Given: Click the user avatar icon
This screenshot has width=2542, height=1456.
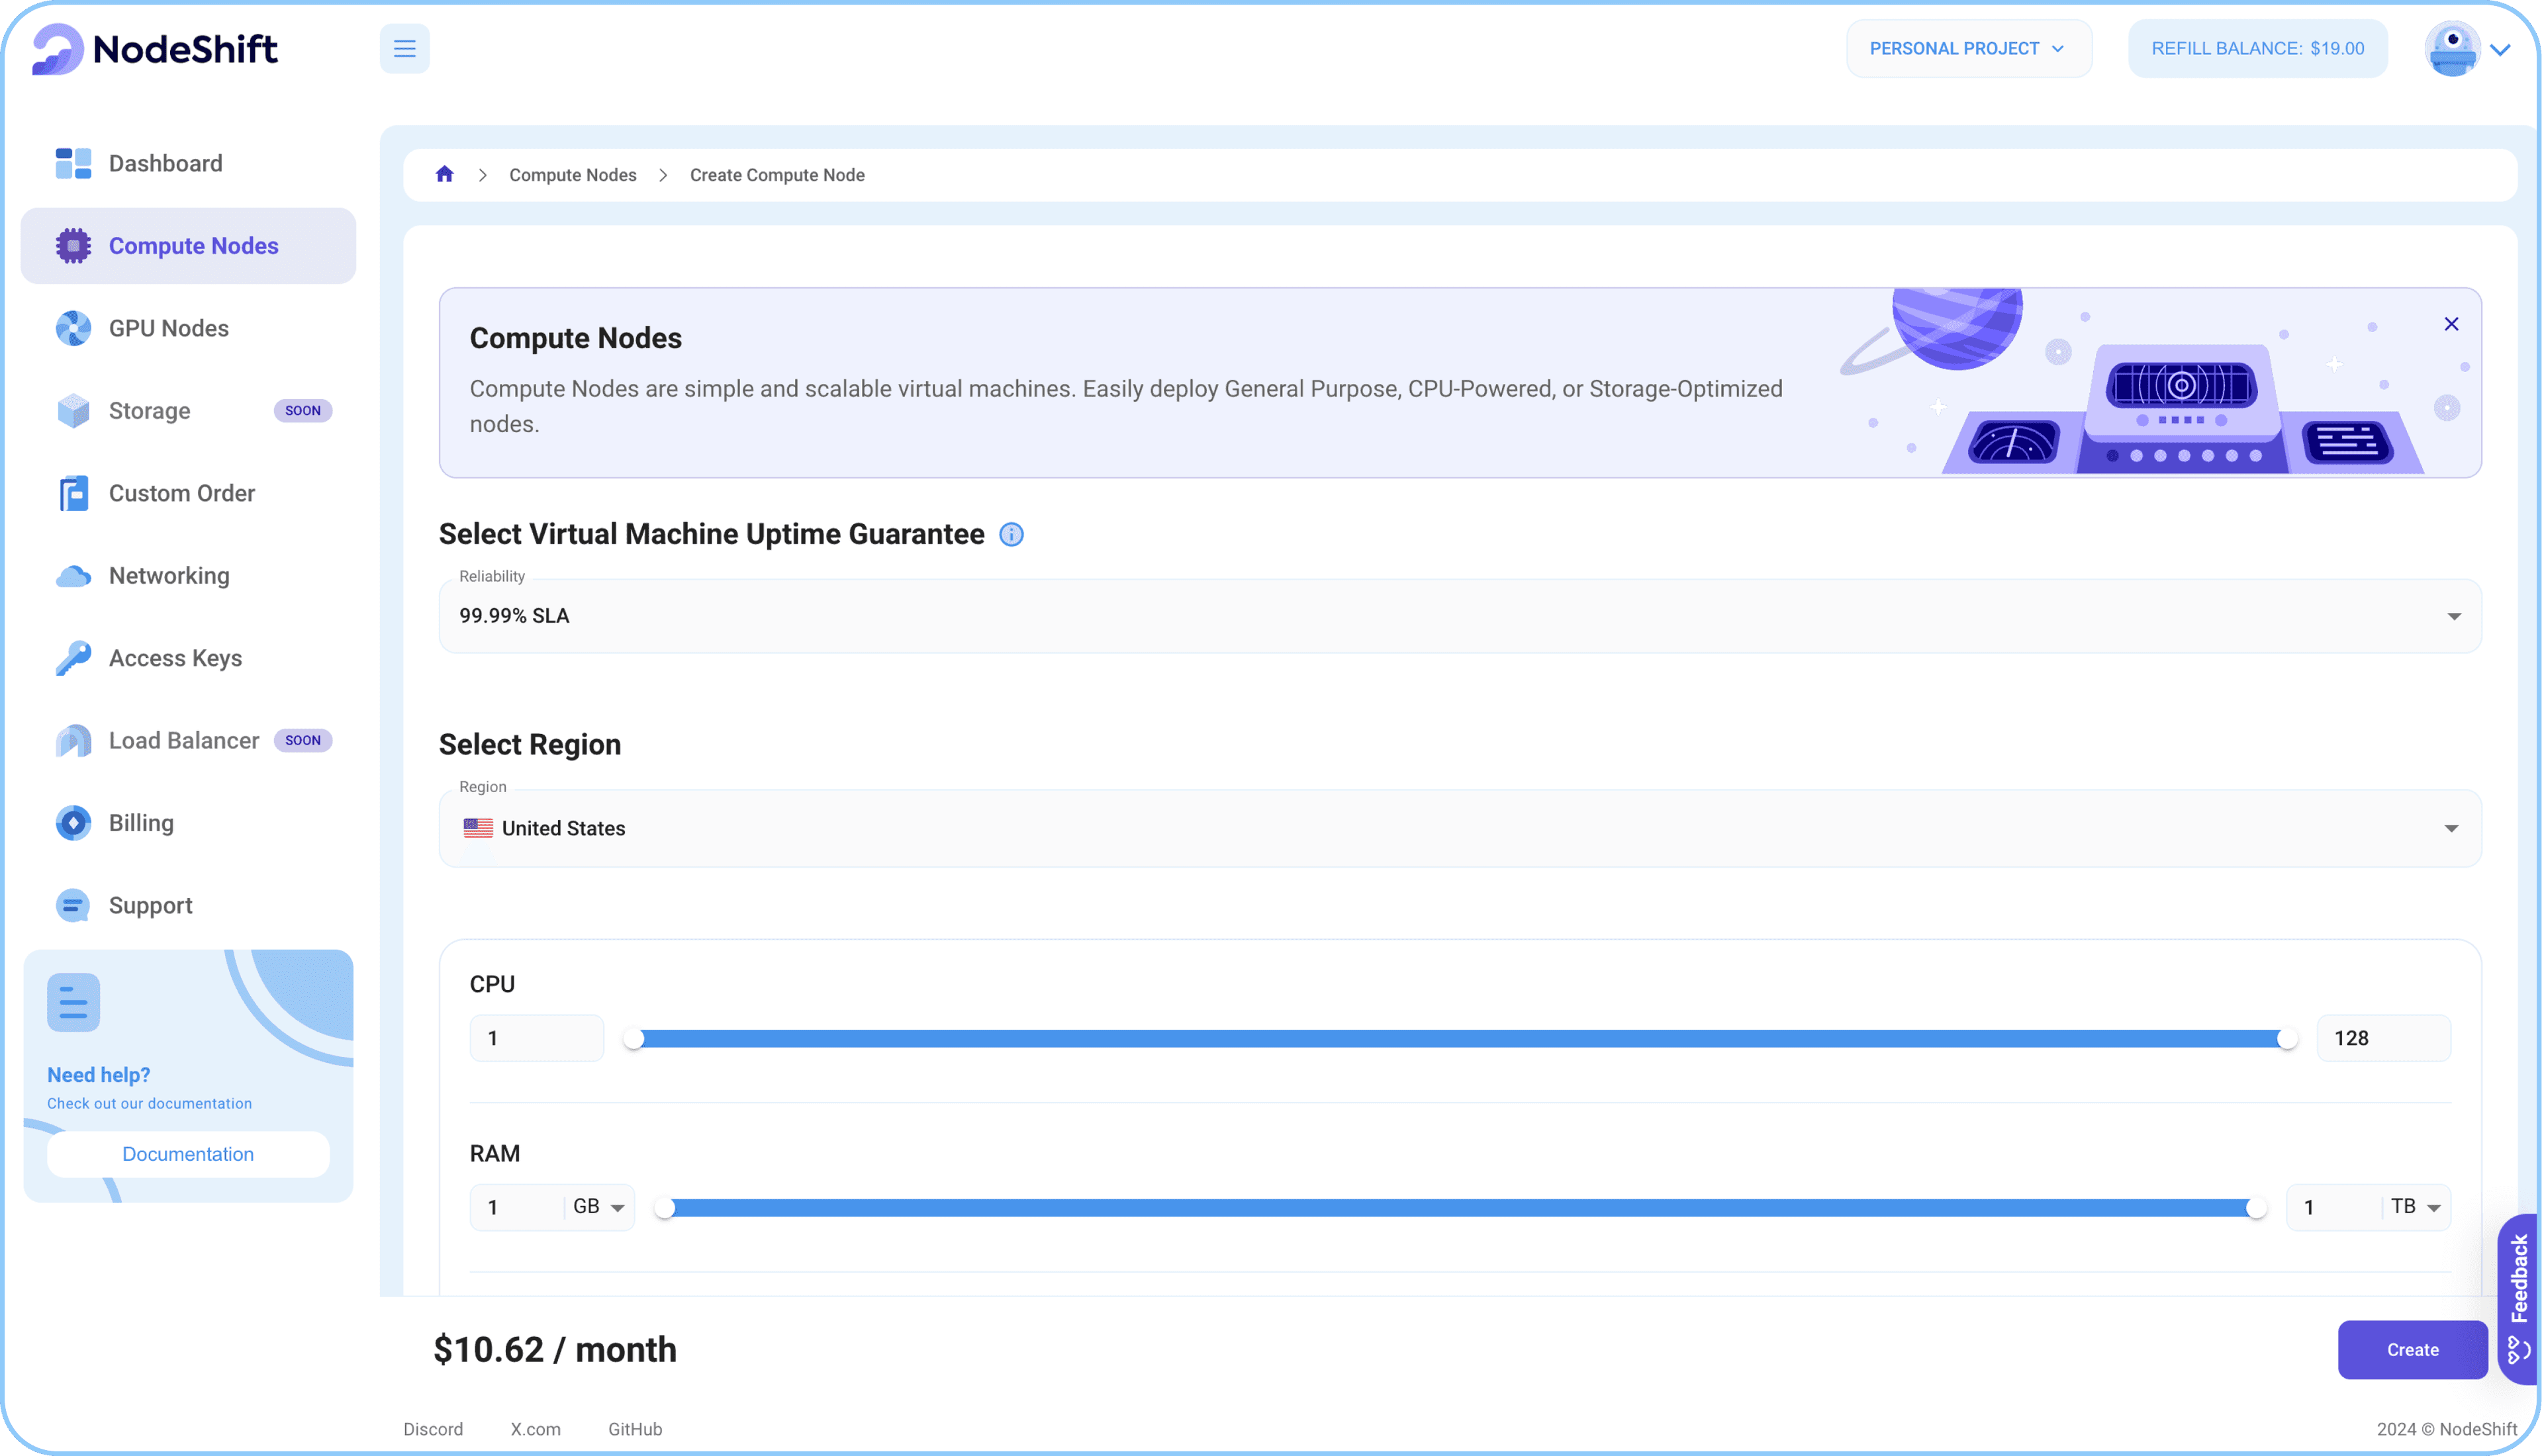Looking at the screenshot, I should pos(2452,48).
